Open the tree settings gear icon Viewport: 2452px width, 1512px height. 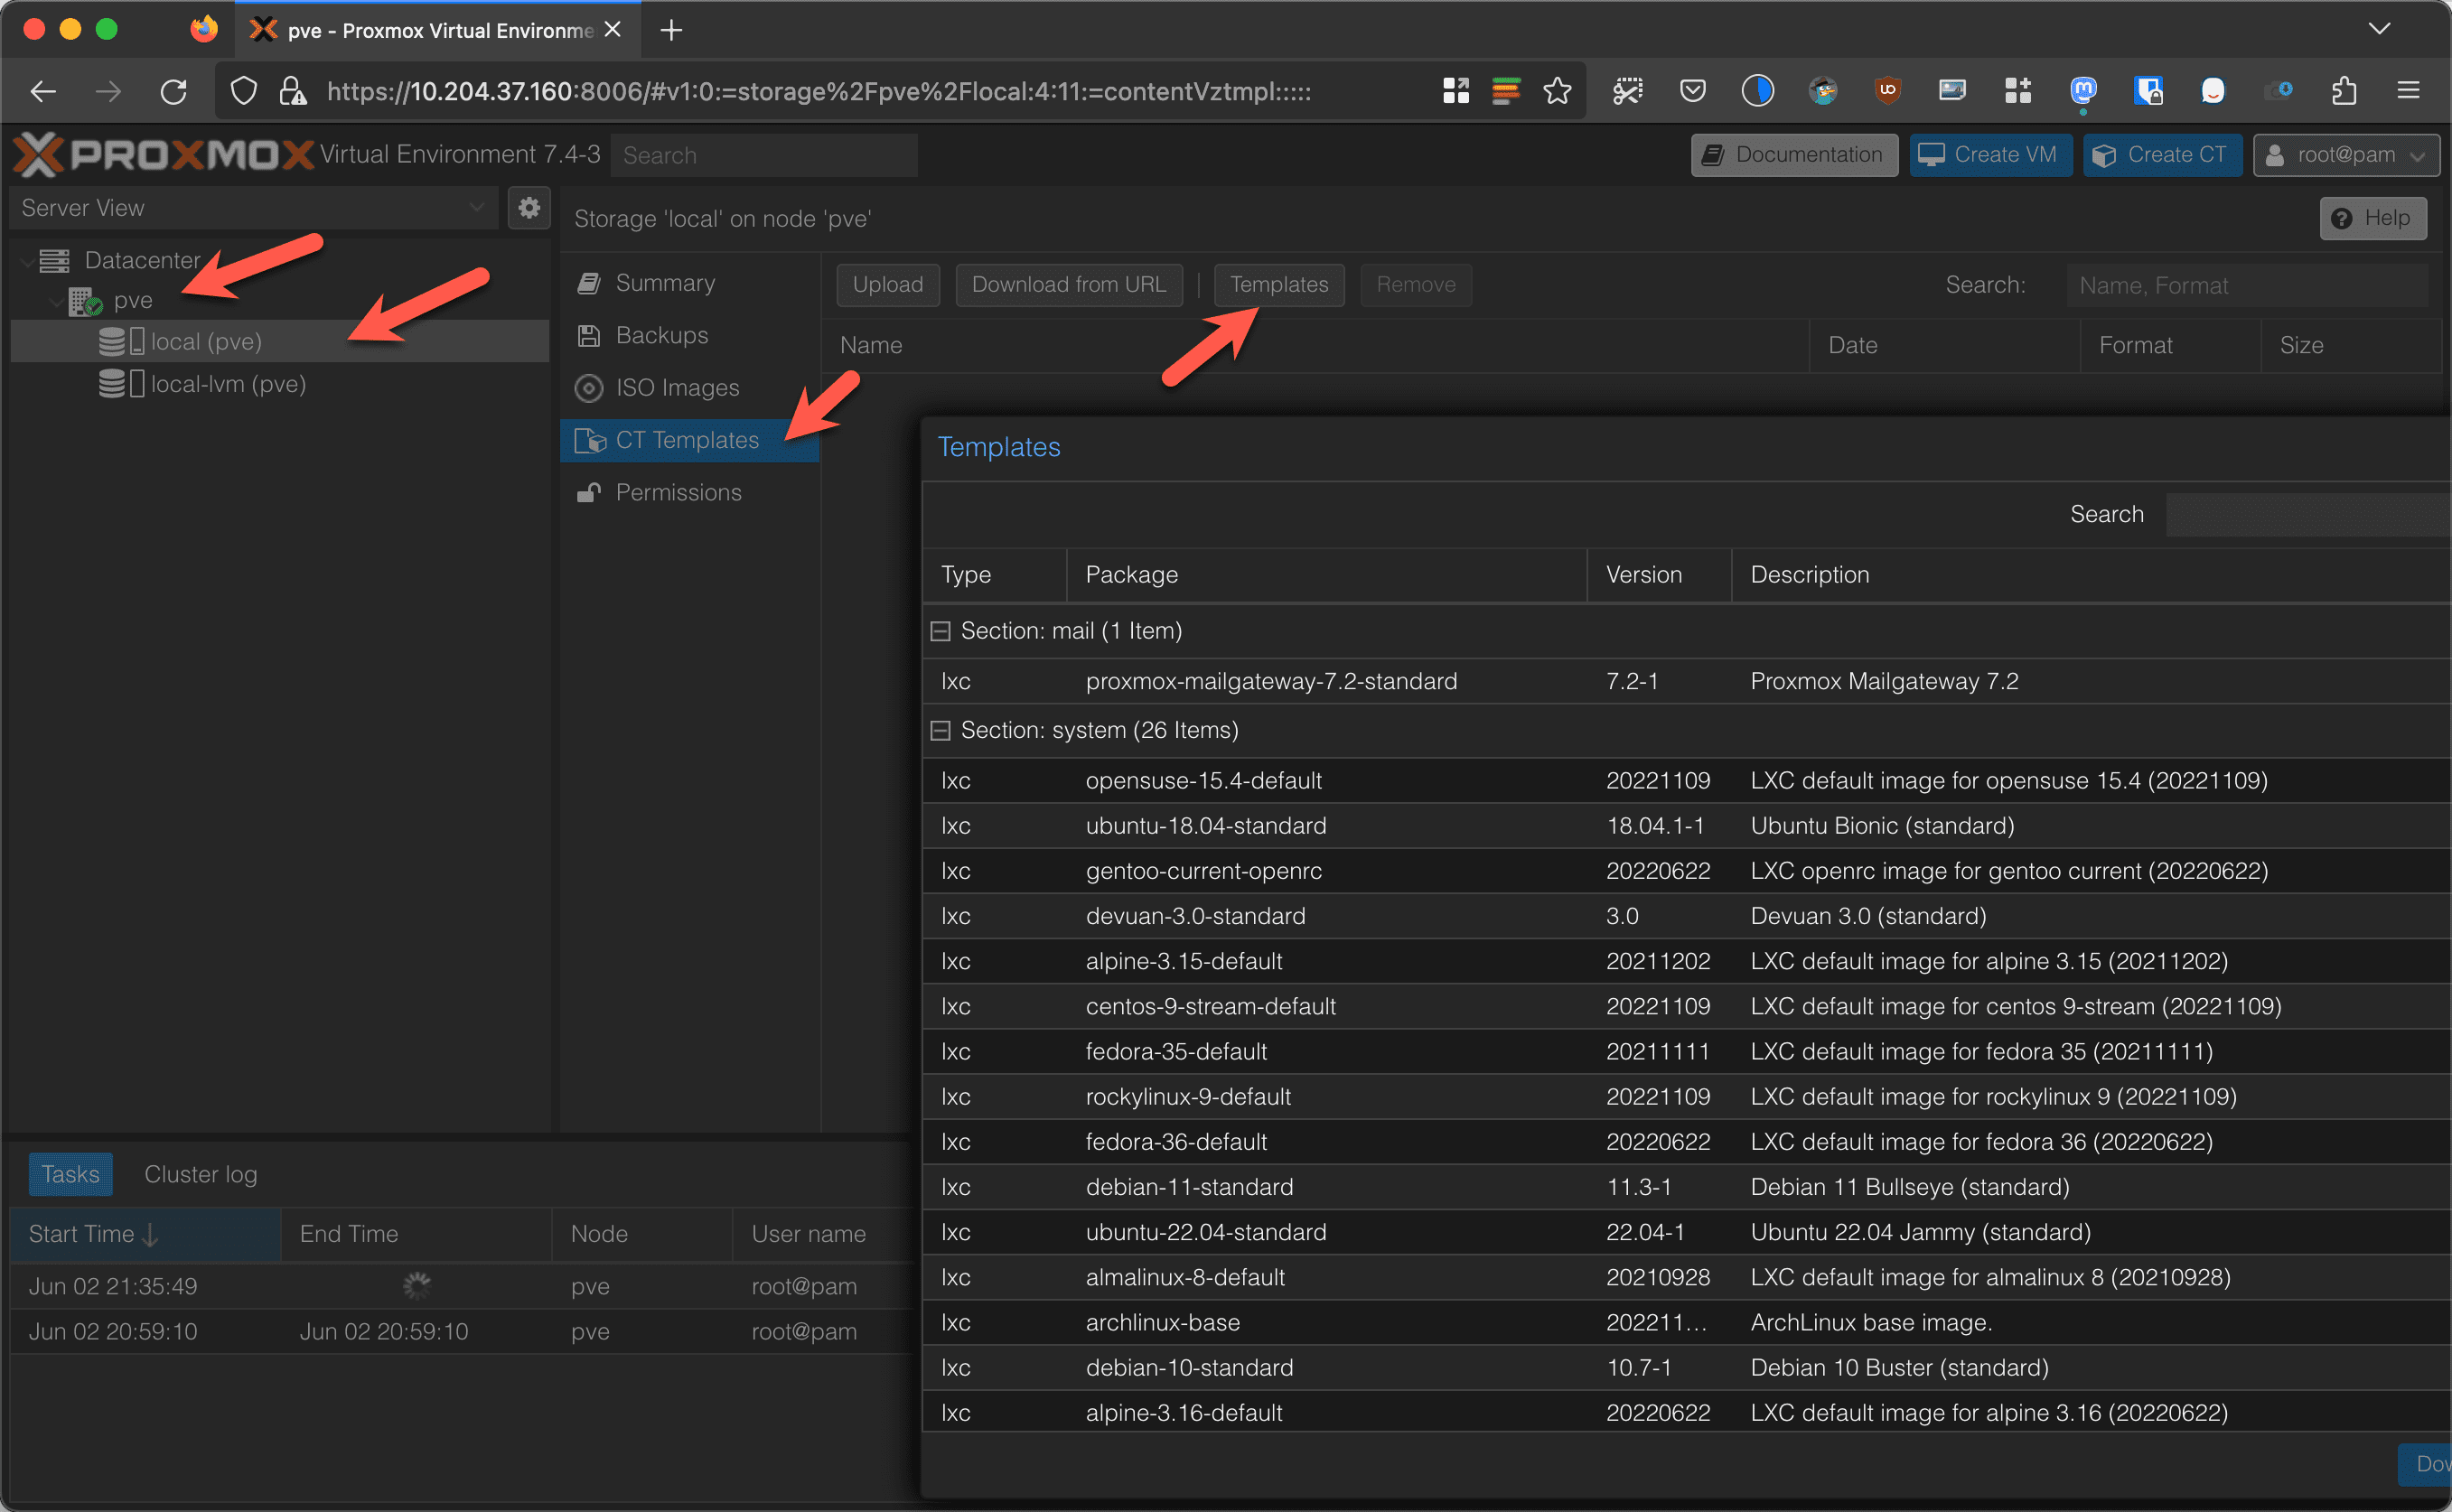529,208
